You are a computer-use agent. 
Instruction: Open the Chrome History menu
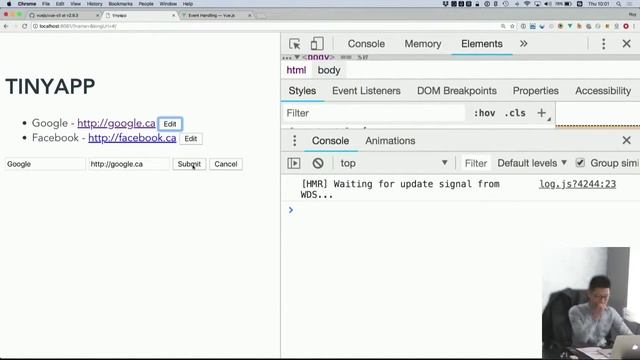94,4
